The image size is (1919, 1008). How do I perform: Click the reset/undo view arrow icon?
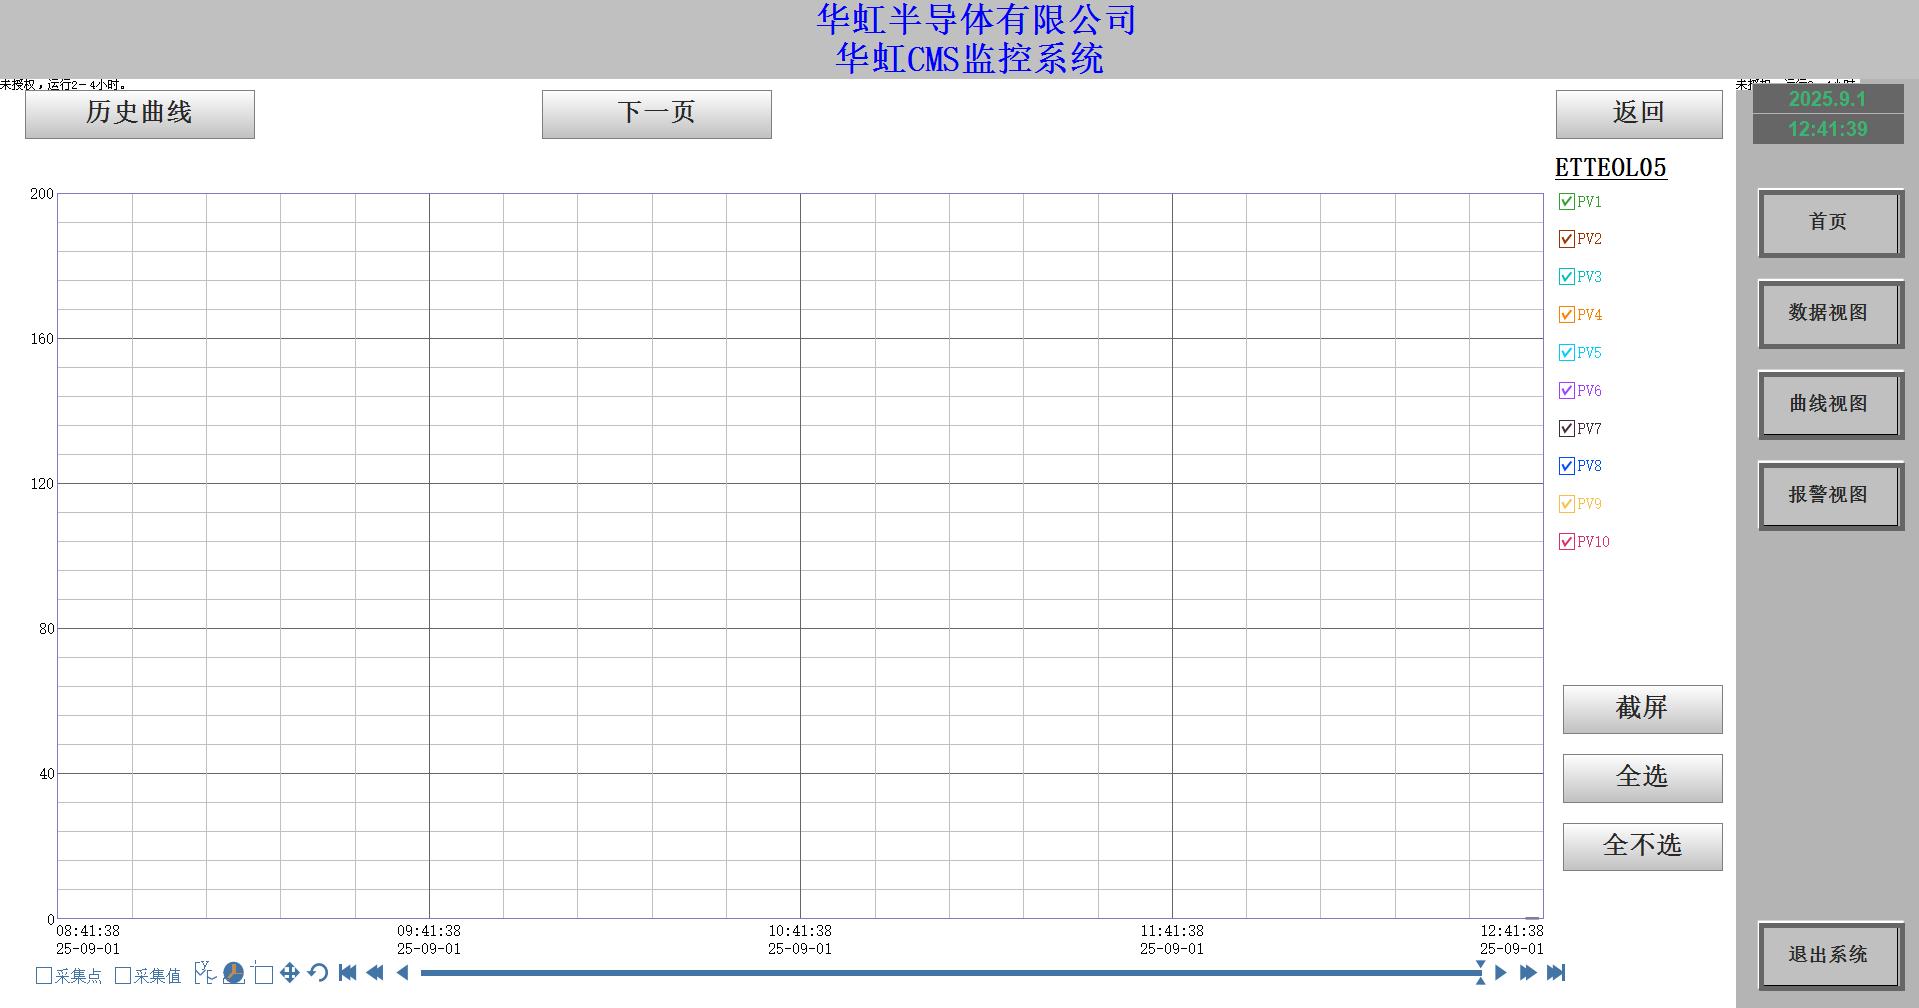tap(318, 973)
